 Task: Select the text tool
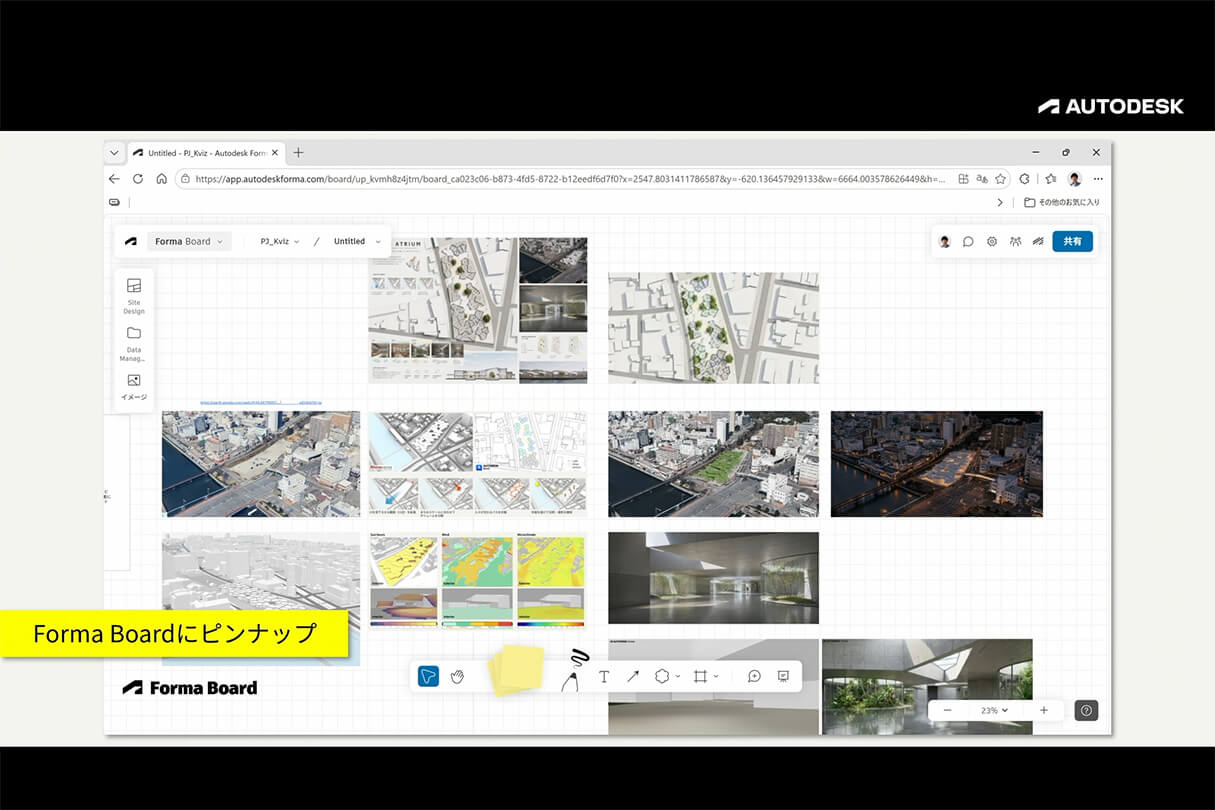[x=604, y=677]
